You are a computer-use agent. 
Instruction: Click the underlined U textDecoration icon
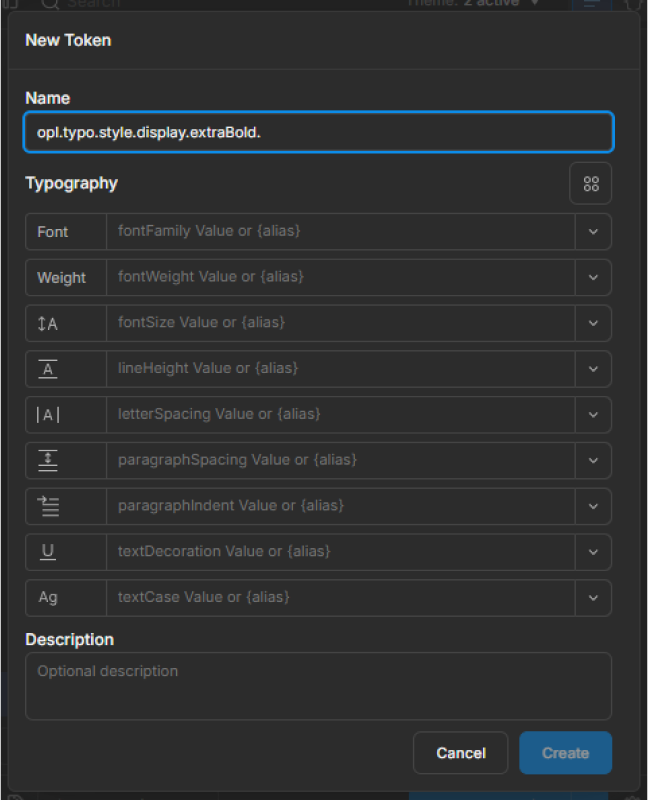tap(48, 551)
